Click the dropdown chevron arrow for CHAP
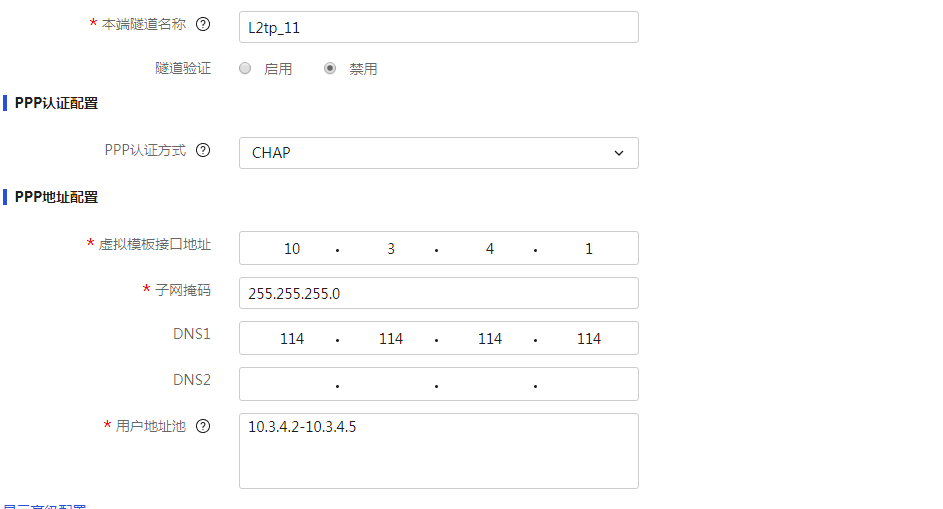This screenshot has height=509, width=943. tap(619, 153)
